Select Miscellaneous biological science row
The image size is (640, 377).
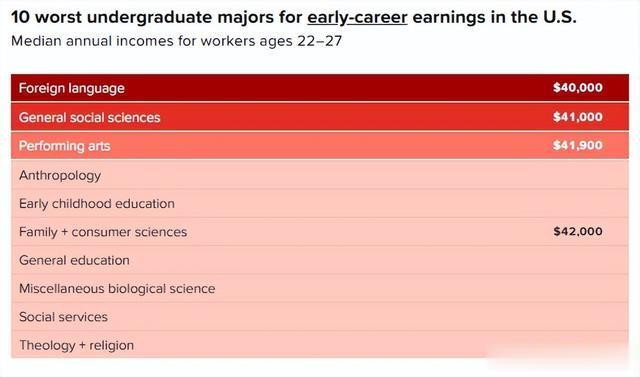tap(320, 288)
